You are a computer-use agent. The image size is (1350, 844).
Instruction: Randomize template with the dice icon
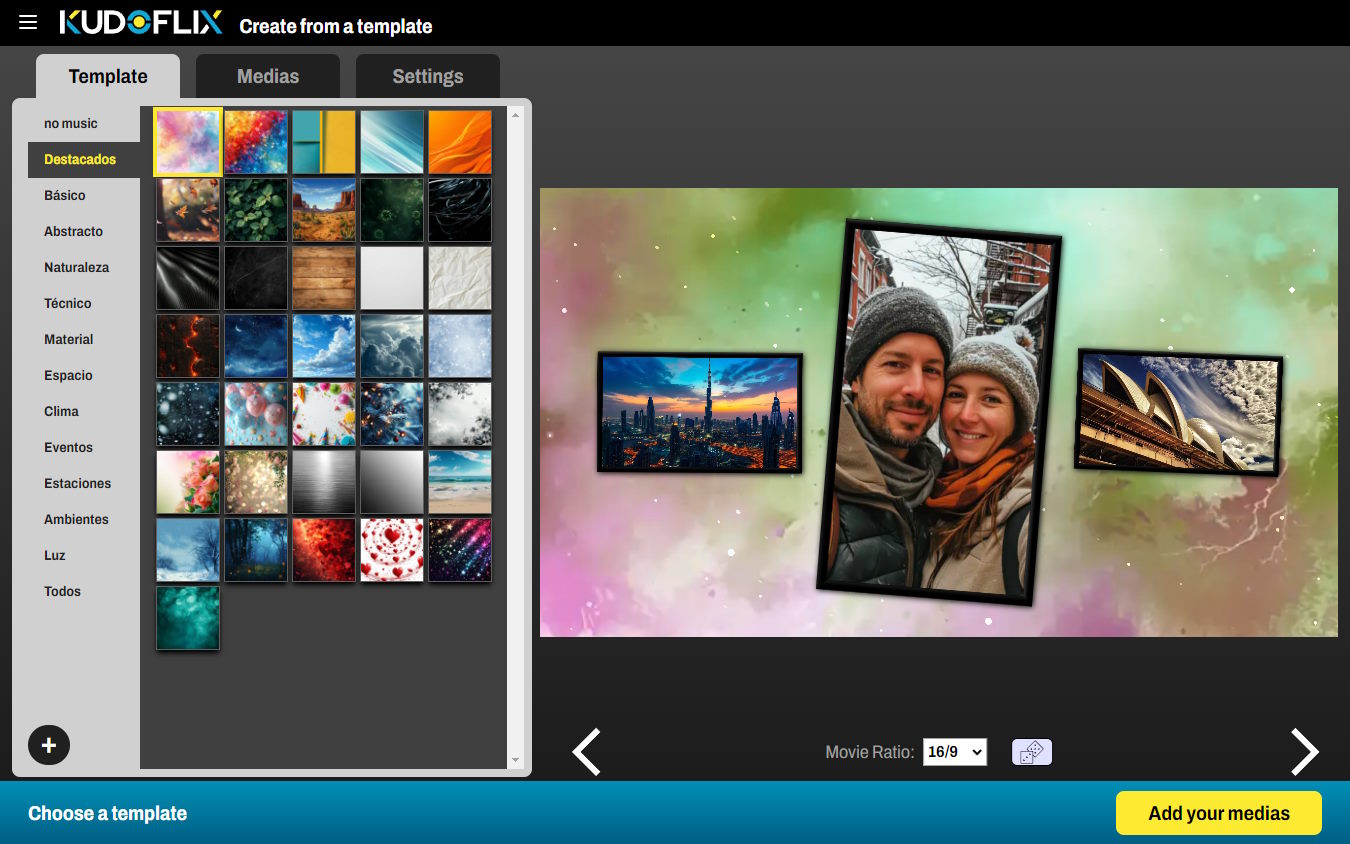(x=1032, y=752)
